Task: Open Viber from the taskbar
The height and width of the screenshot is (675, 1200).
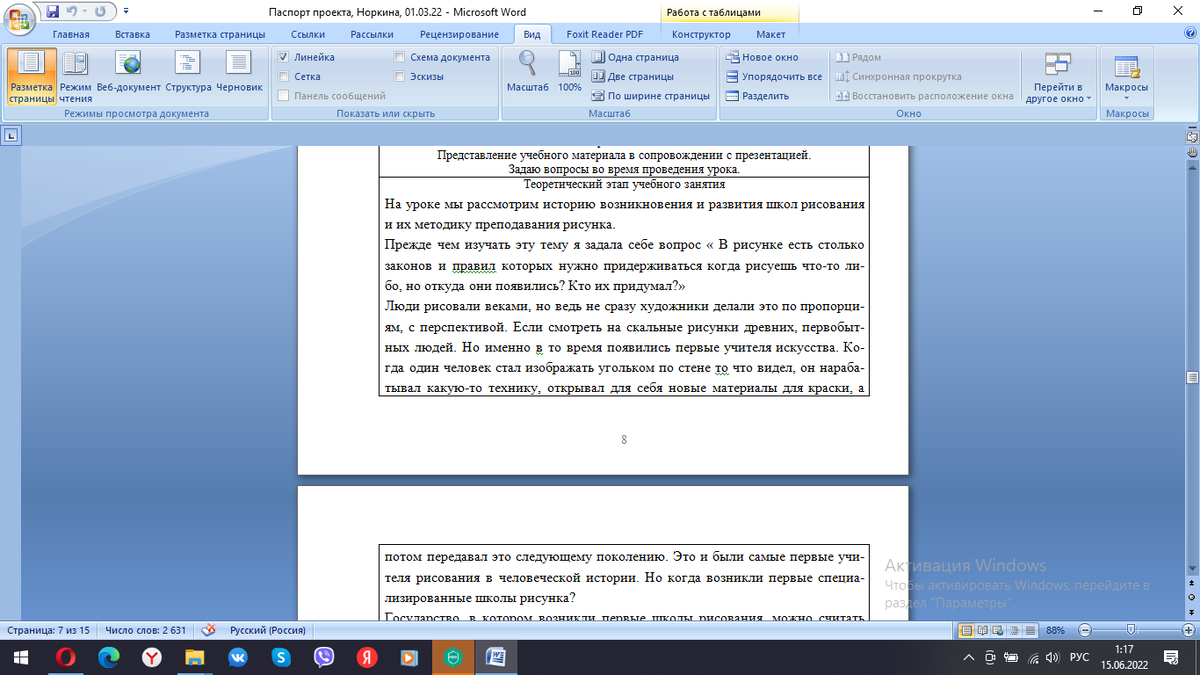Action: coord(324,658)
